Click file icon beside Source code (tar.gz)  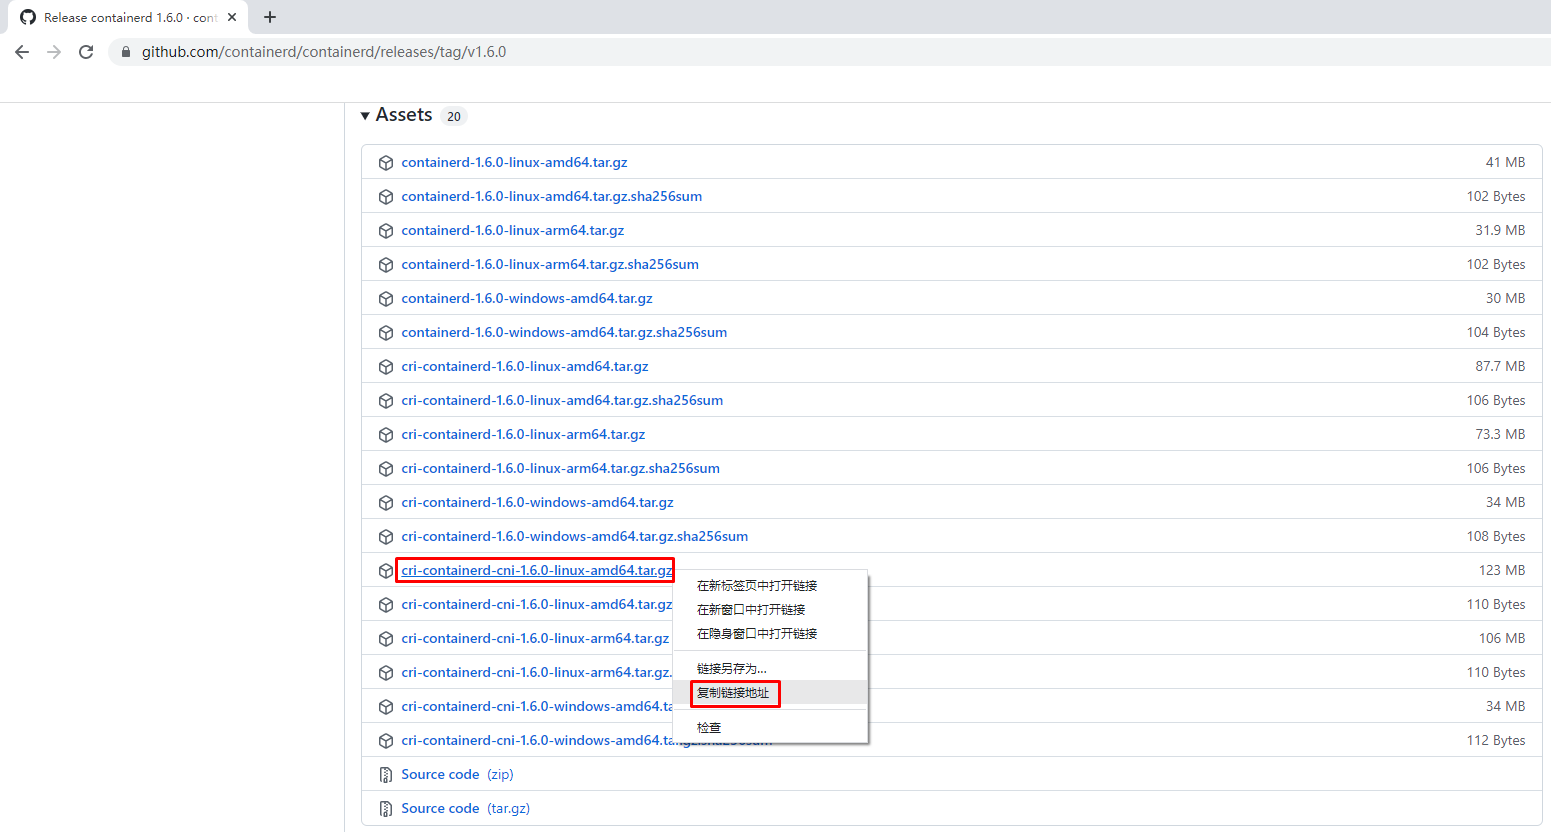point(386,809)
